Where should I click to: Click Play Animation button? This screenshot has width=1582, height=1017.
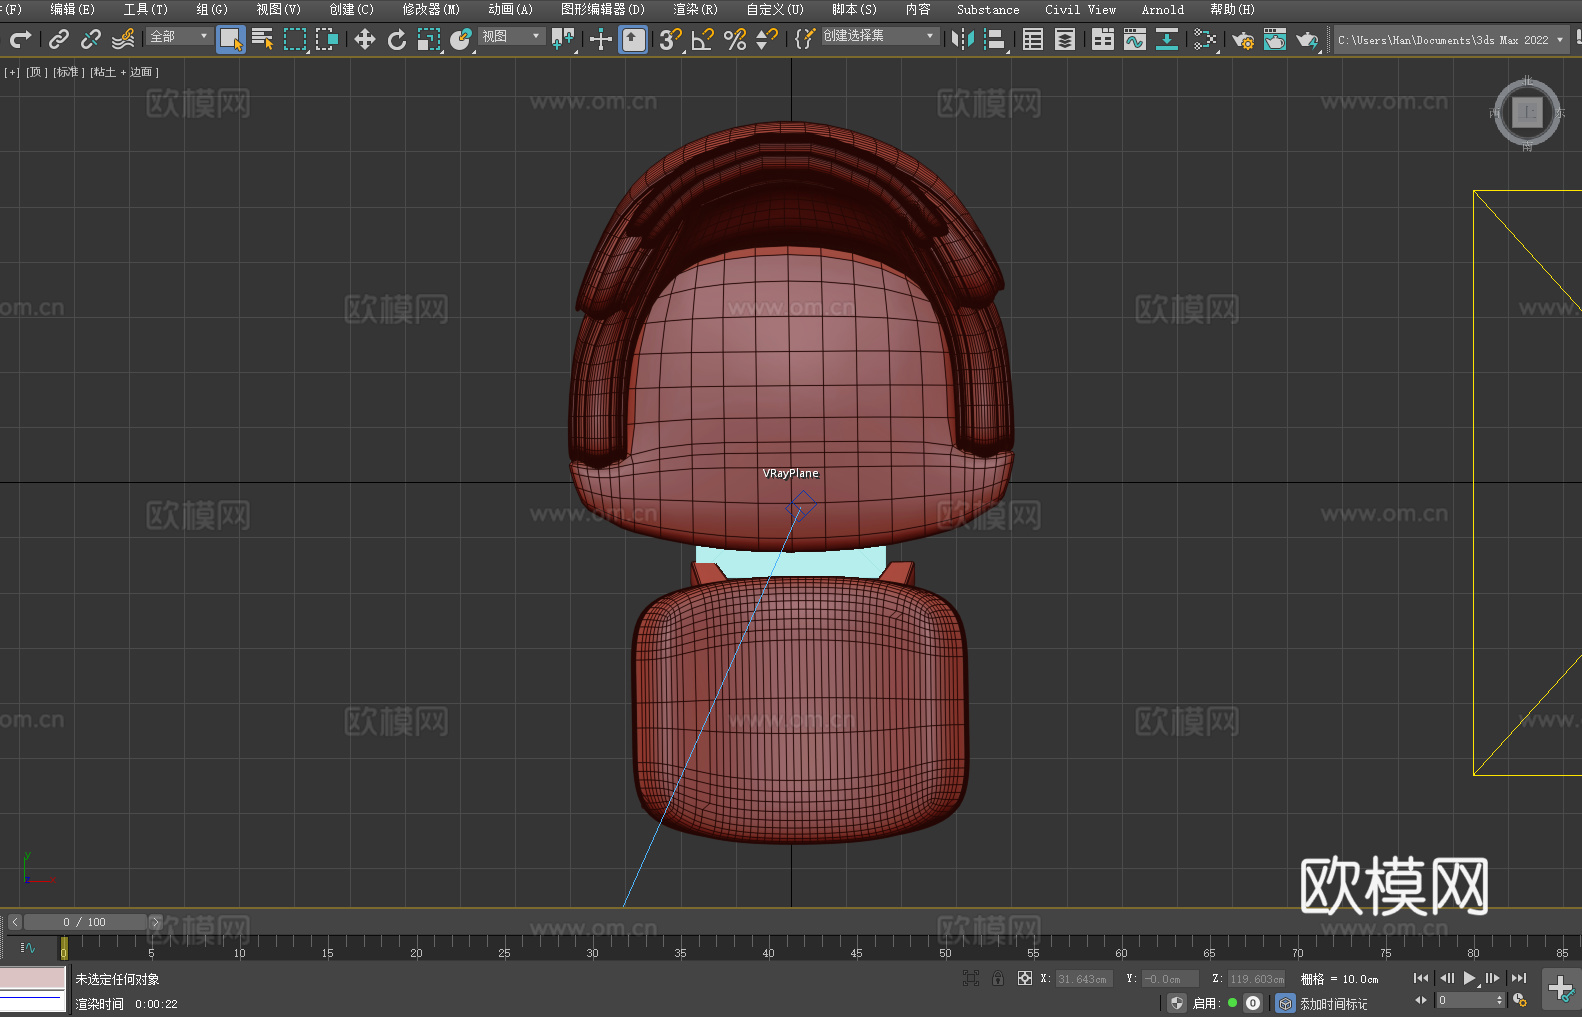point(1469,978)
